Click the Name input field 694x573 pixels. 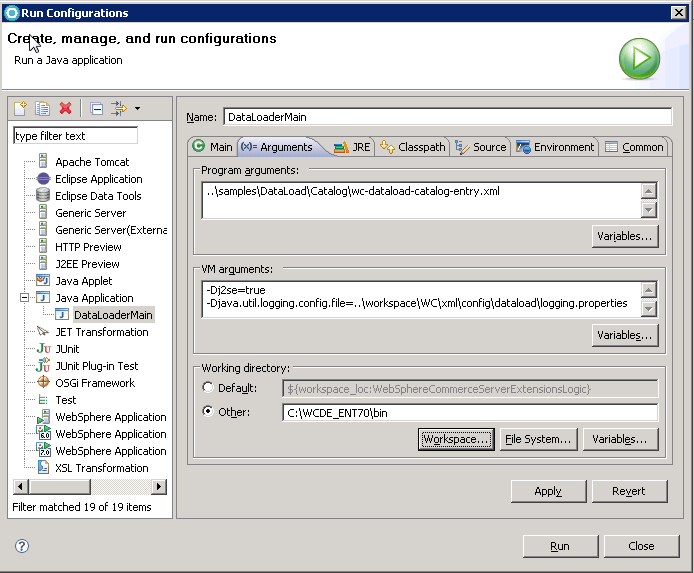point(447,117)
